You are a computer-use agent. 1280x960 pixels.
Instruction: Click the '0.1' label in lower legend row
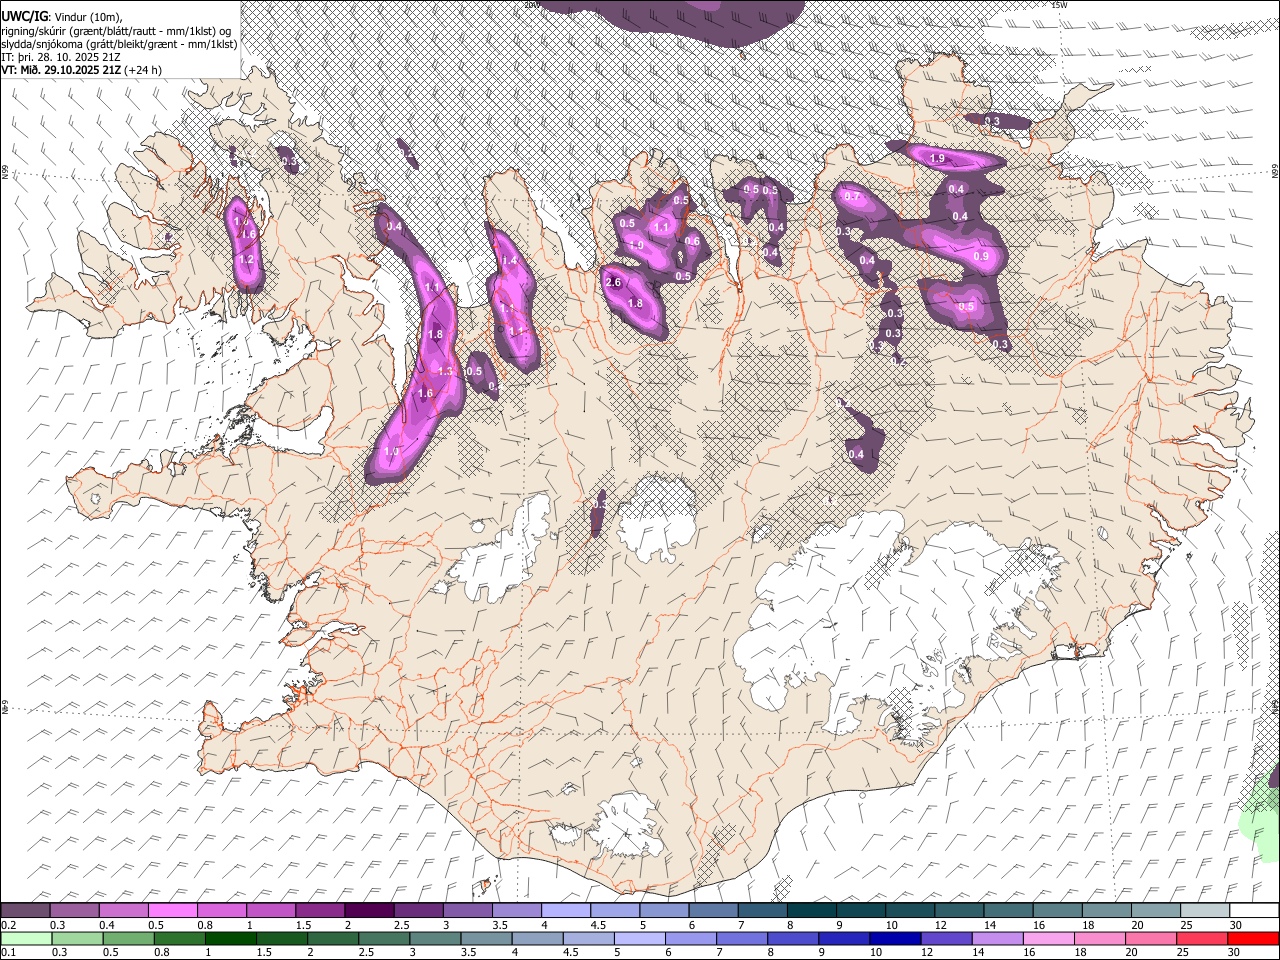click(8, 952)
